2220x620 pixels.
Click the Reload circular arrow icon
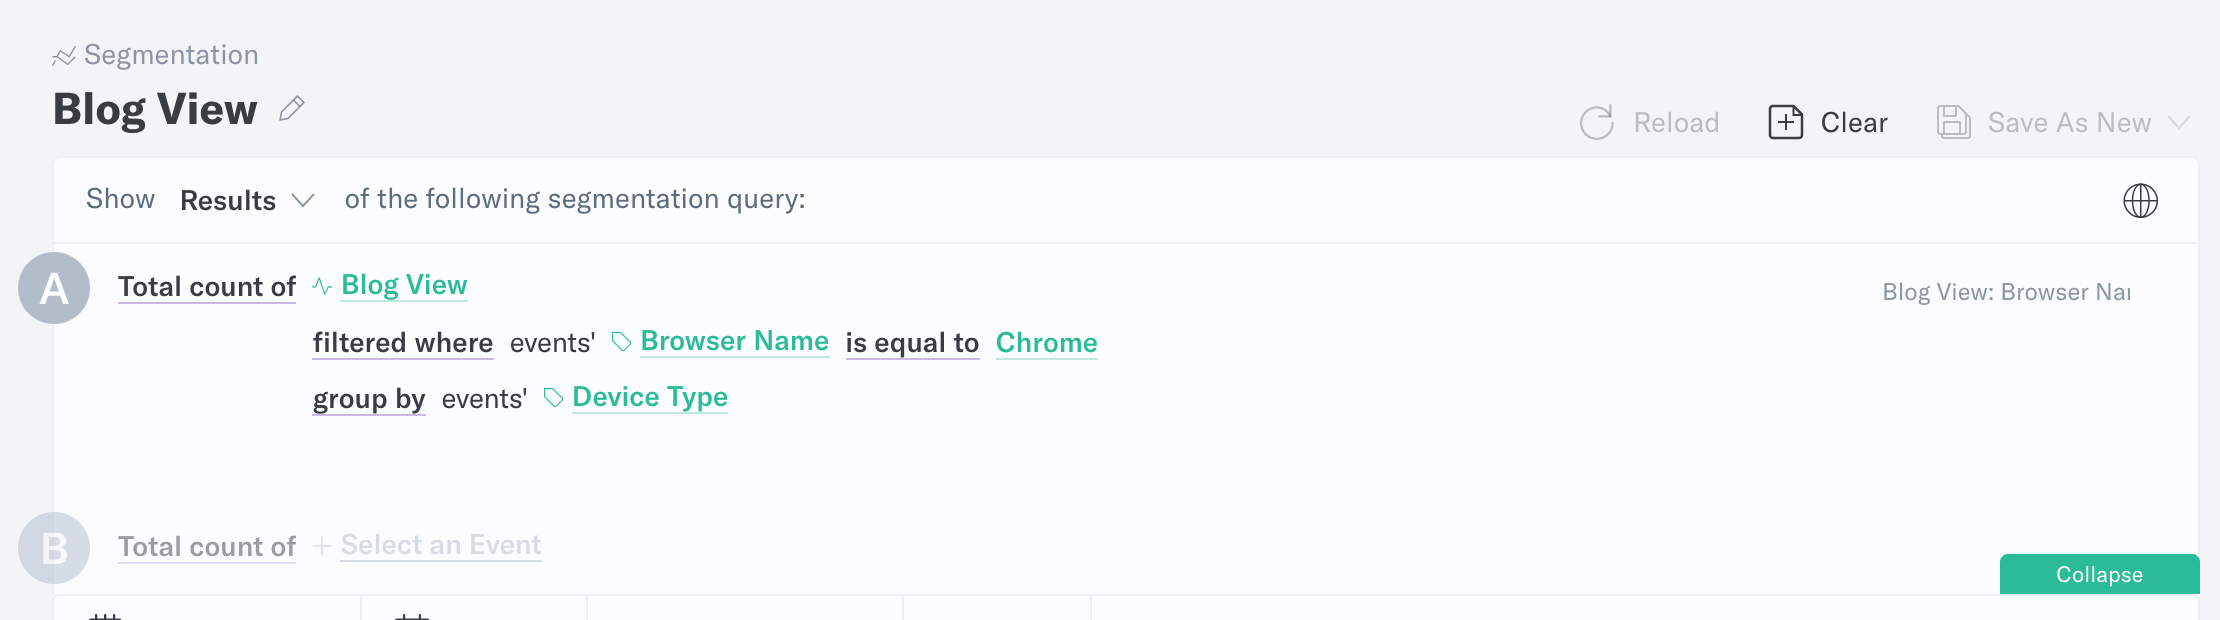coord(1596,123)
